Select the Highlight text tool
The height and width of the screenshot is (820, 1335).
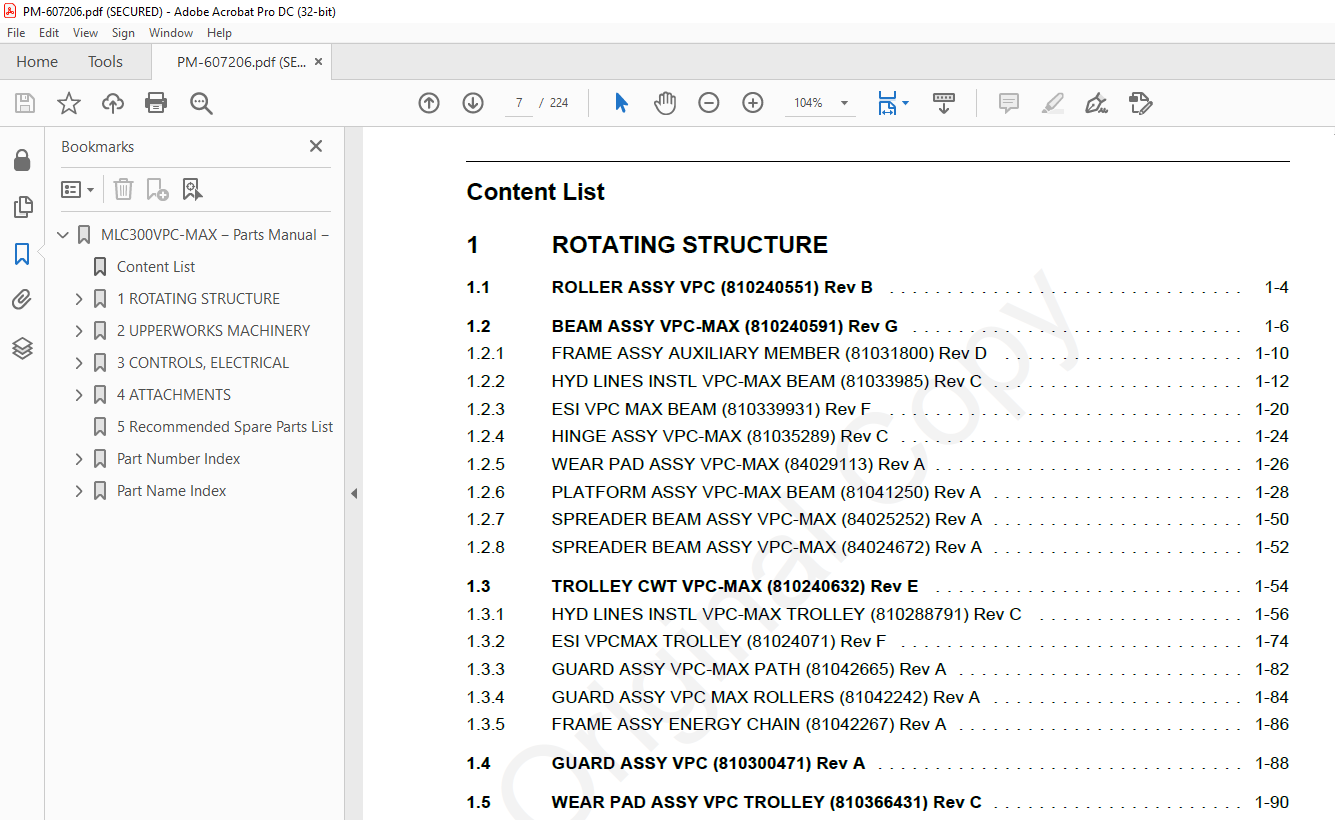[1052, 103]
